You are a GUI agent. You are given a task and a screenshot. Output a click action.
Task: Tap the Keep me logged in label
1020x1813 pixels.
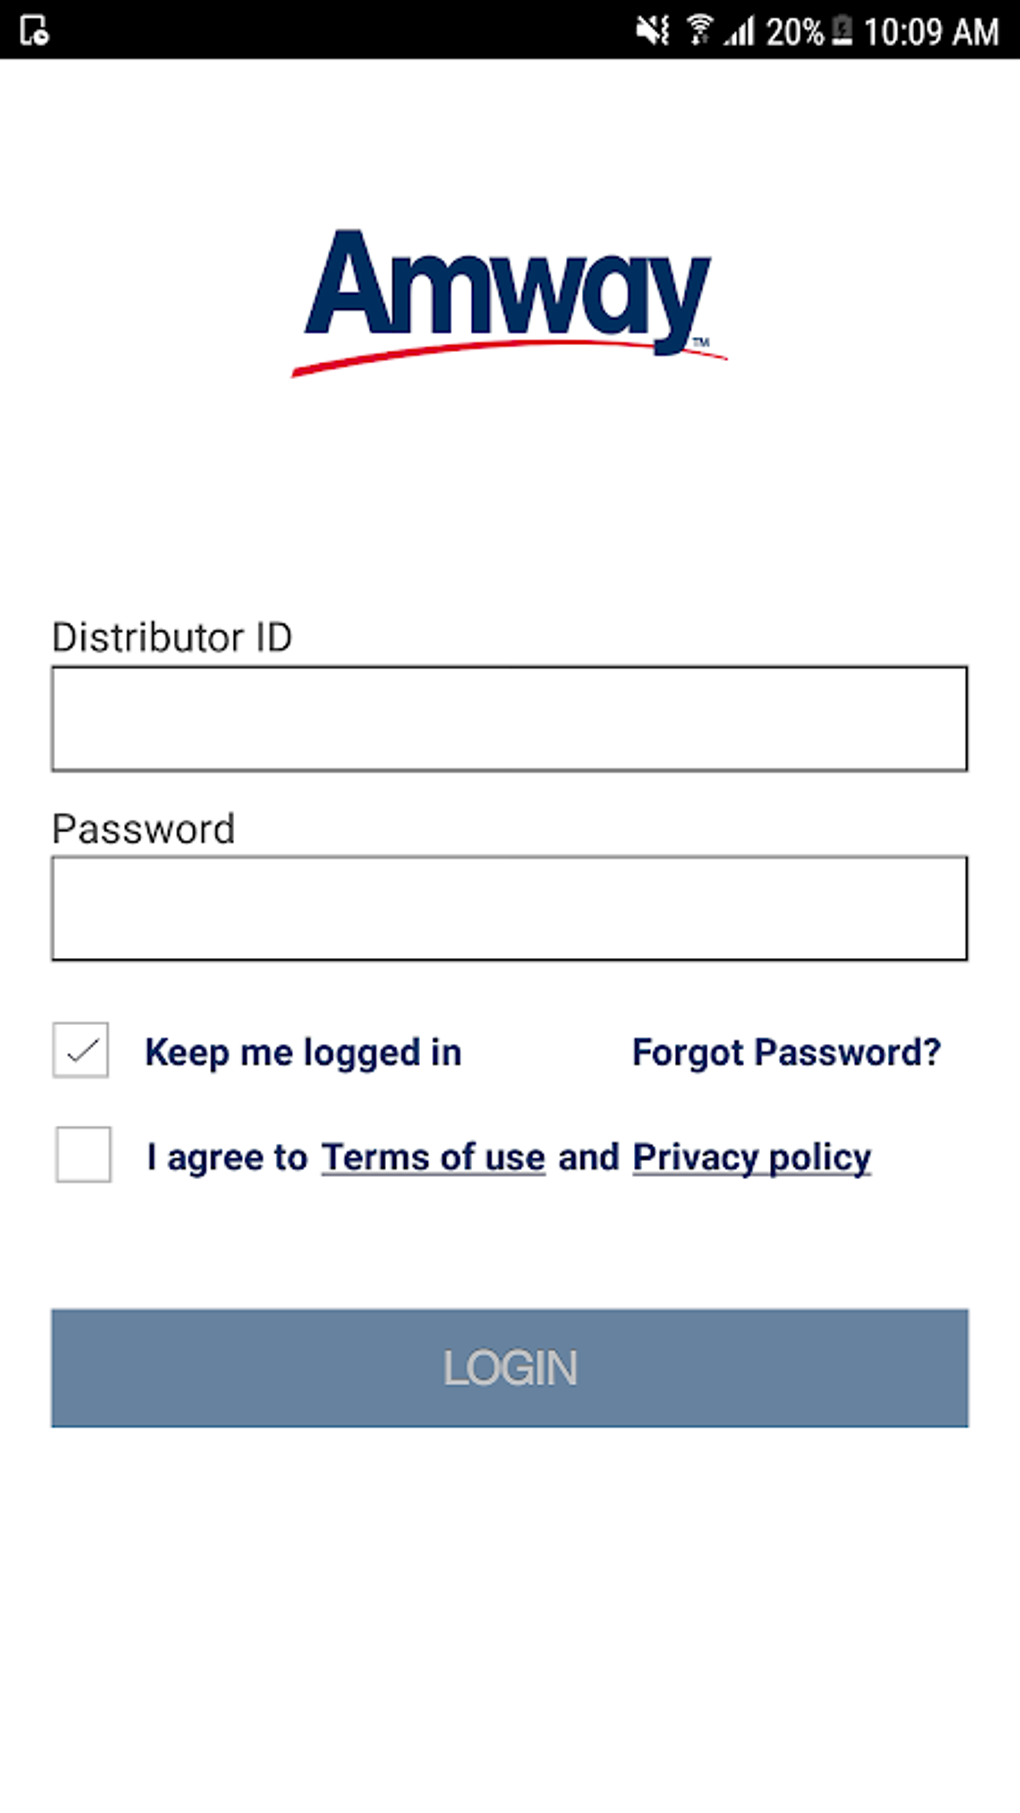click(x=303, y=1052)
